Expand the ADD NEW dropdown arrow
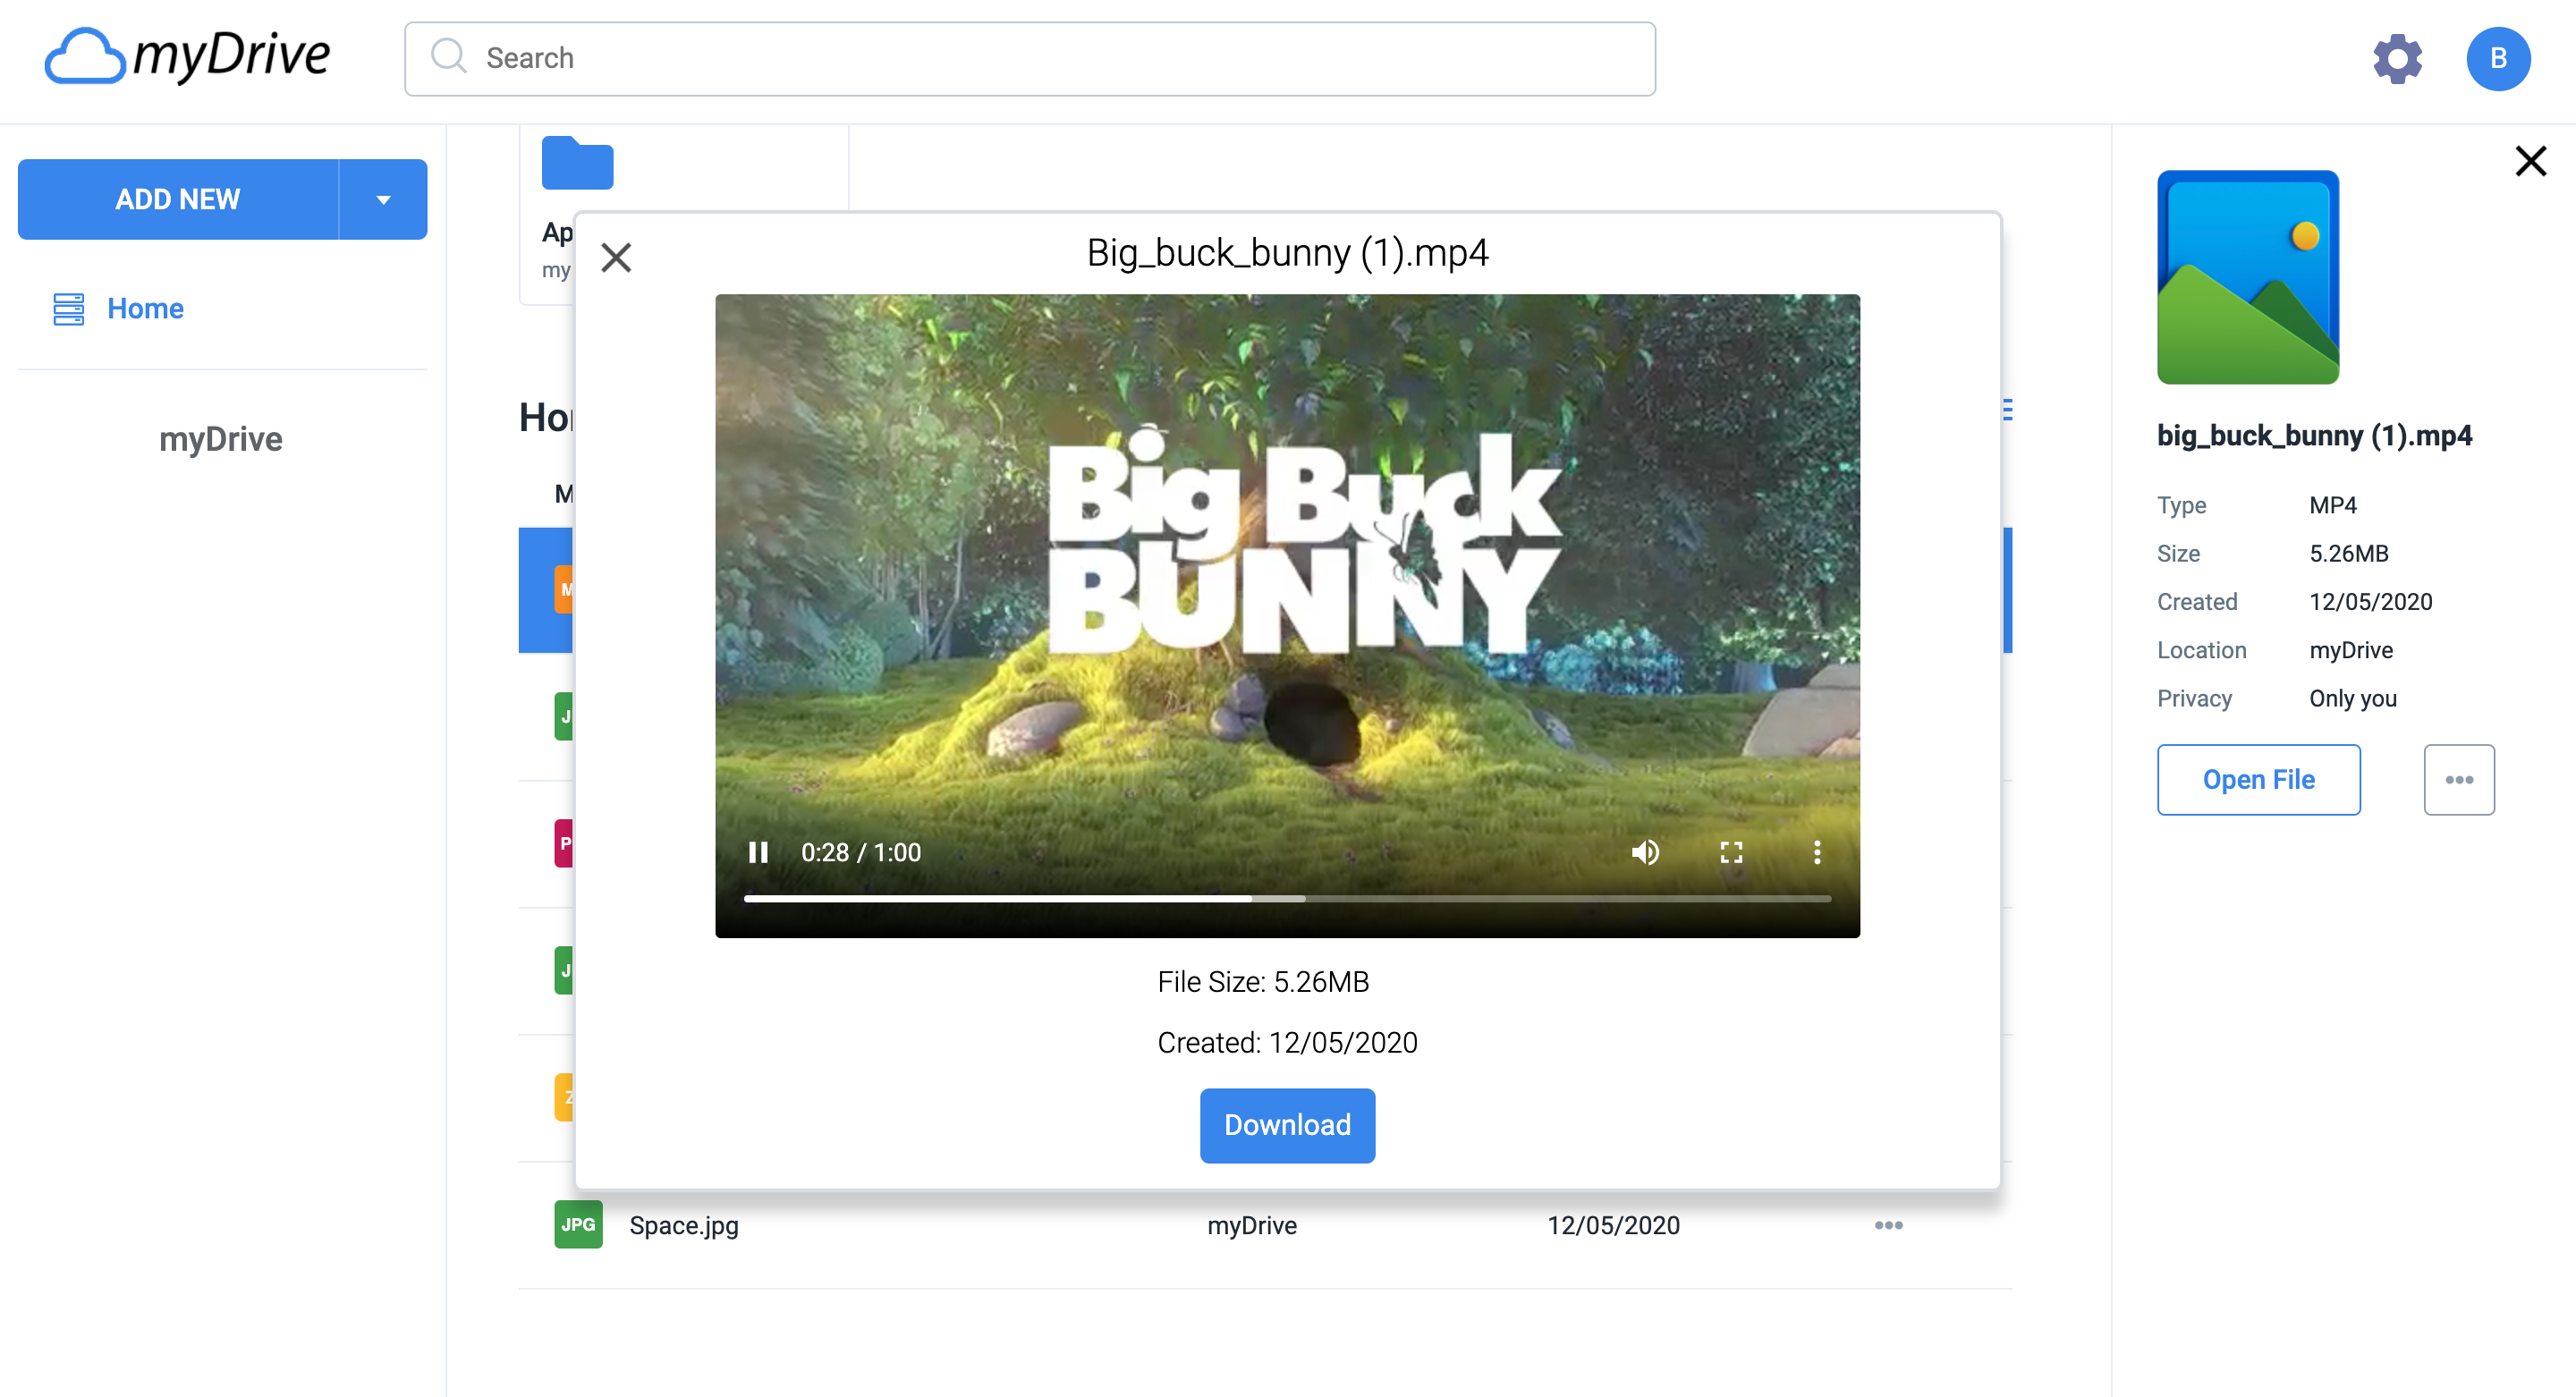Image resolution: width=2576 pixels, height=1397 pixels. [383, 199]
